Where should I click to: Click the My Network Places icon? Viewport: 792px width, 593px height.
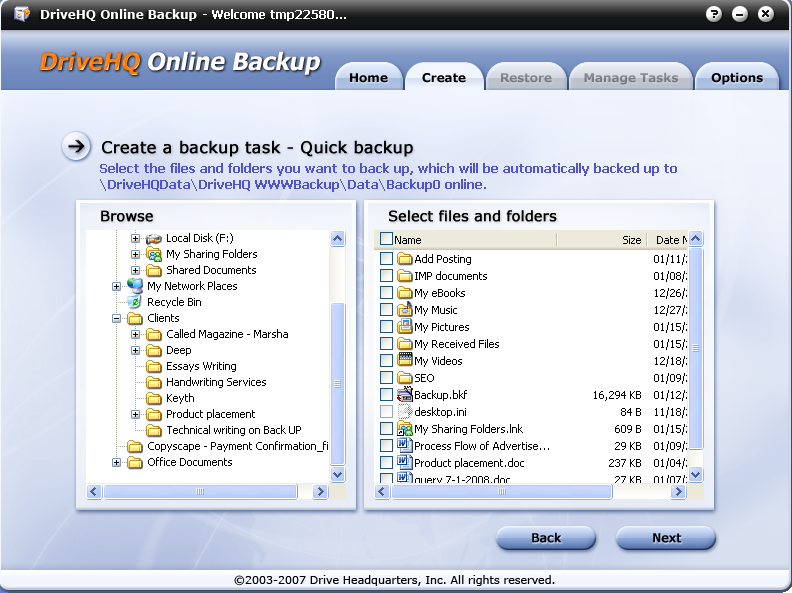135,286
